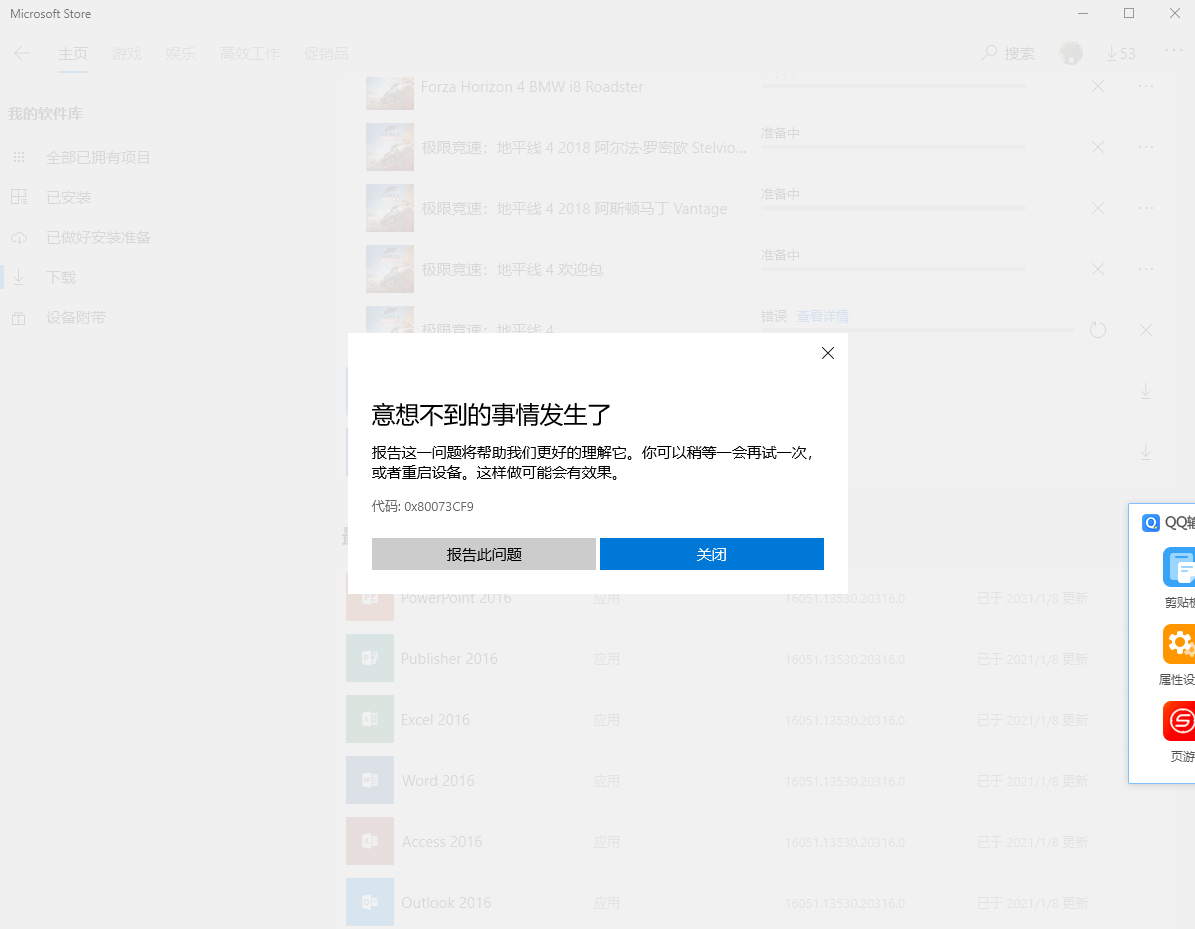Open search in Microsoft Store
This screenshot has height=929, width=1195.
pos(1007,53)
